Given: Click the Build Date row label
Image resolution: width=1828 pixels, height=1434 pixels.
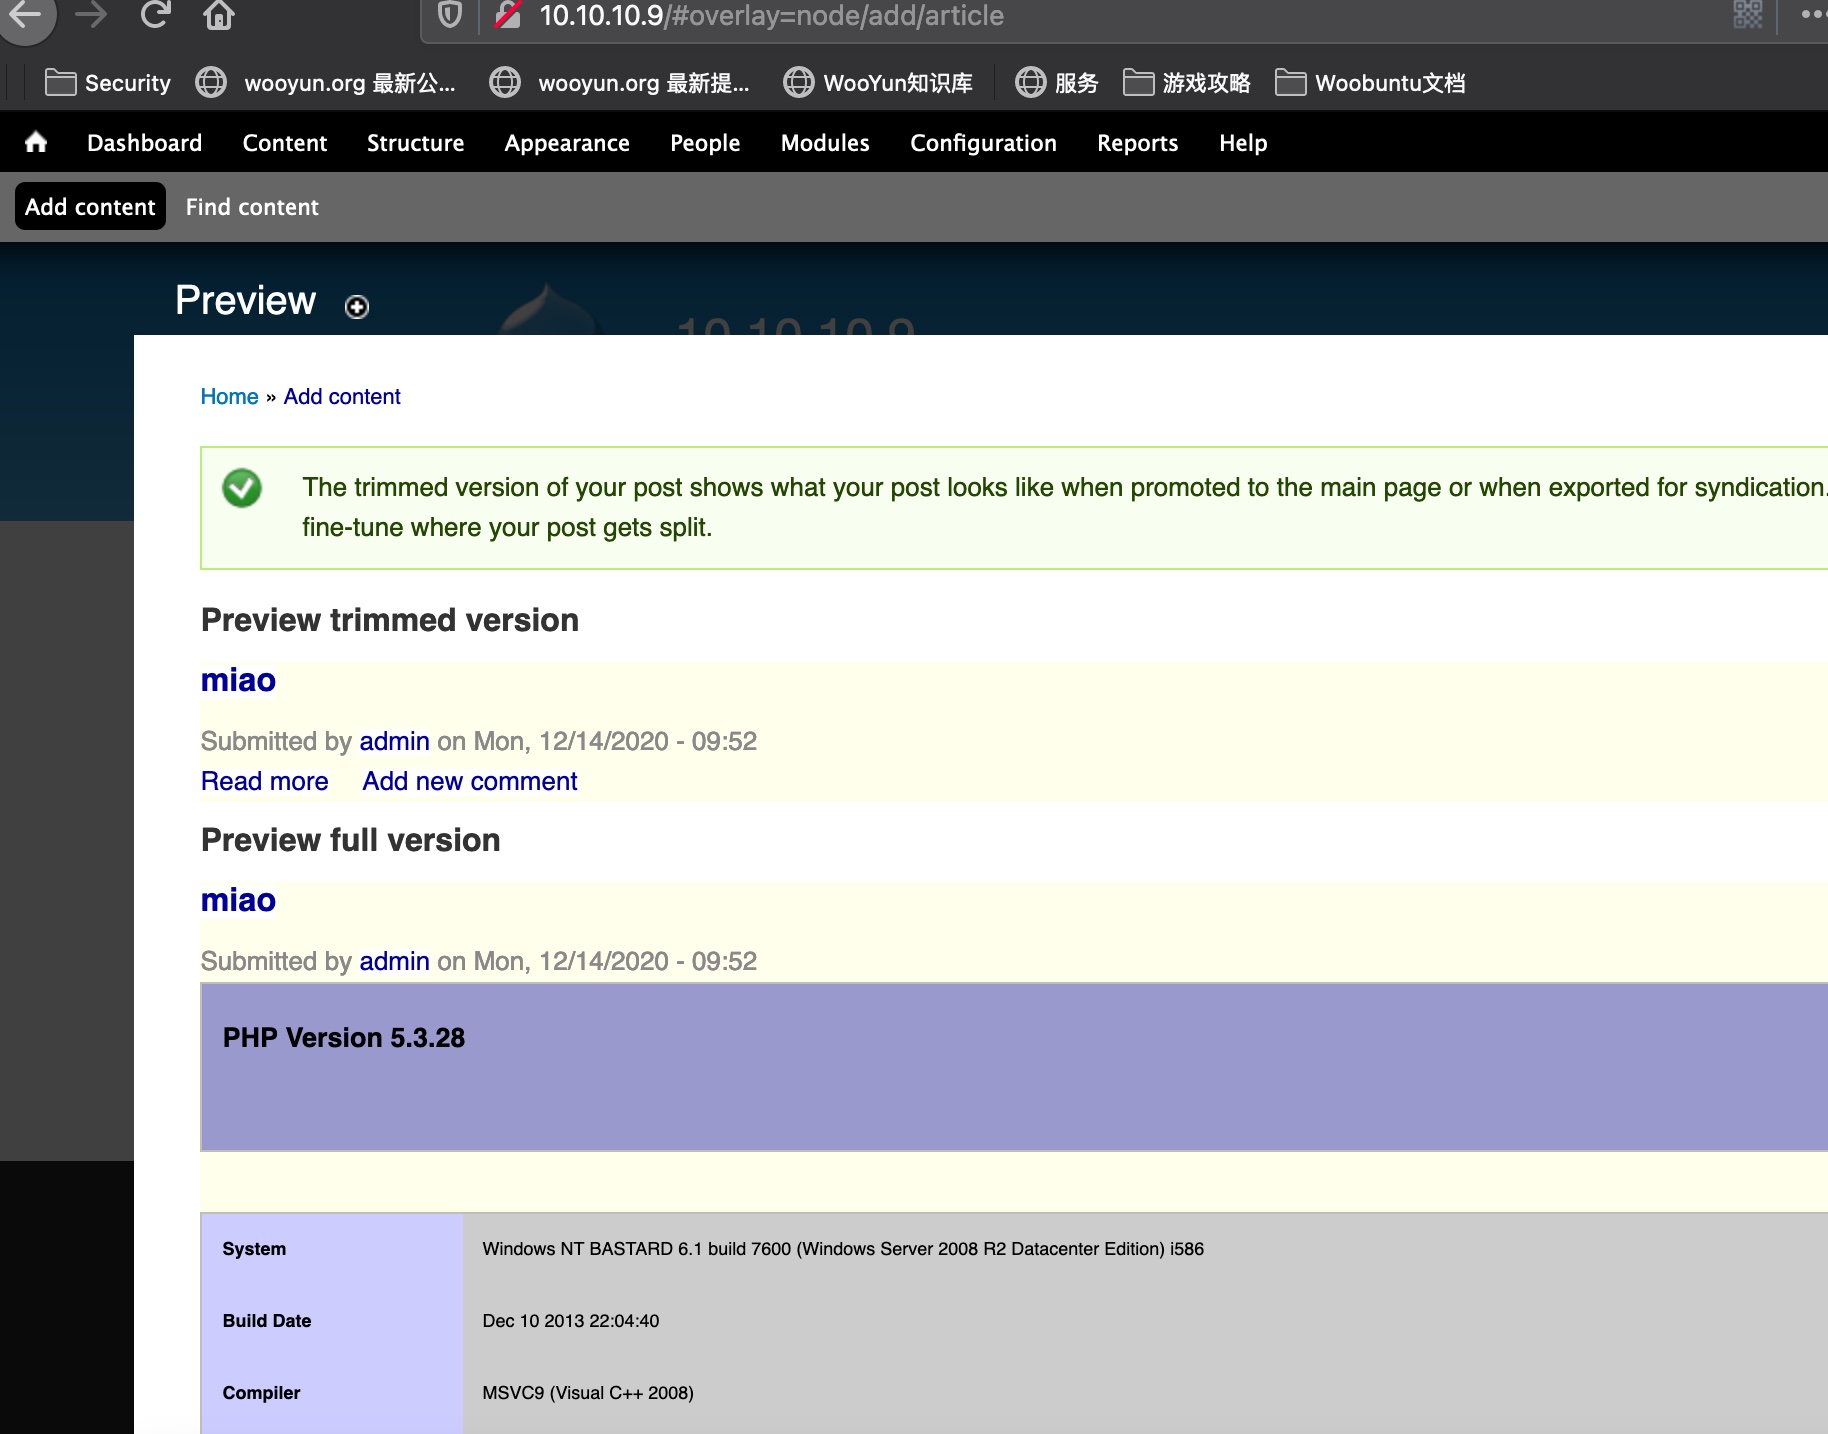Looking at the screenshot, I should (x=267, y=1321).
